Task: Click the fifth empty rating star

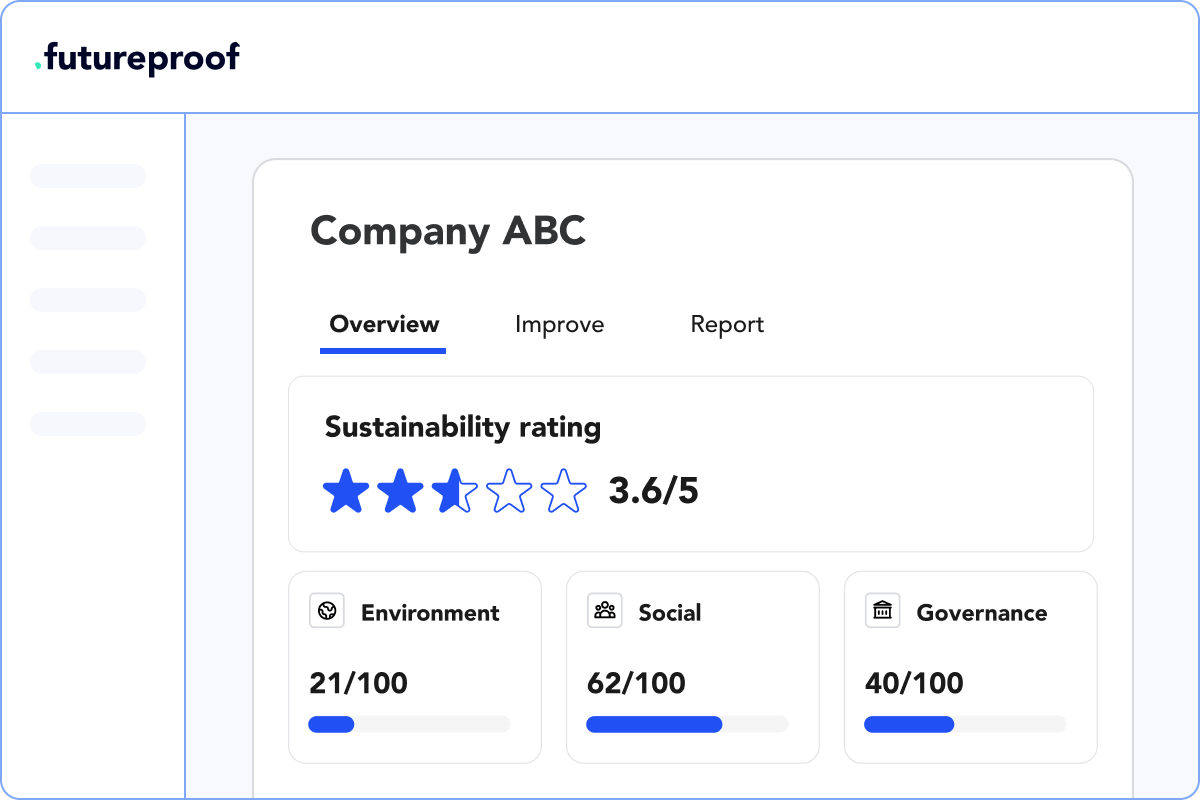Action: 563,492
